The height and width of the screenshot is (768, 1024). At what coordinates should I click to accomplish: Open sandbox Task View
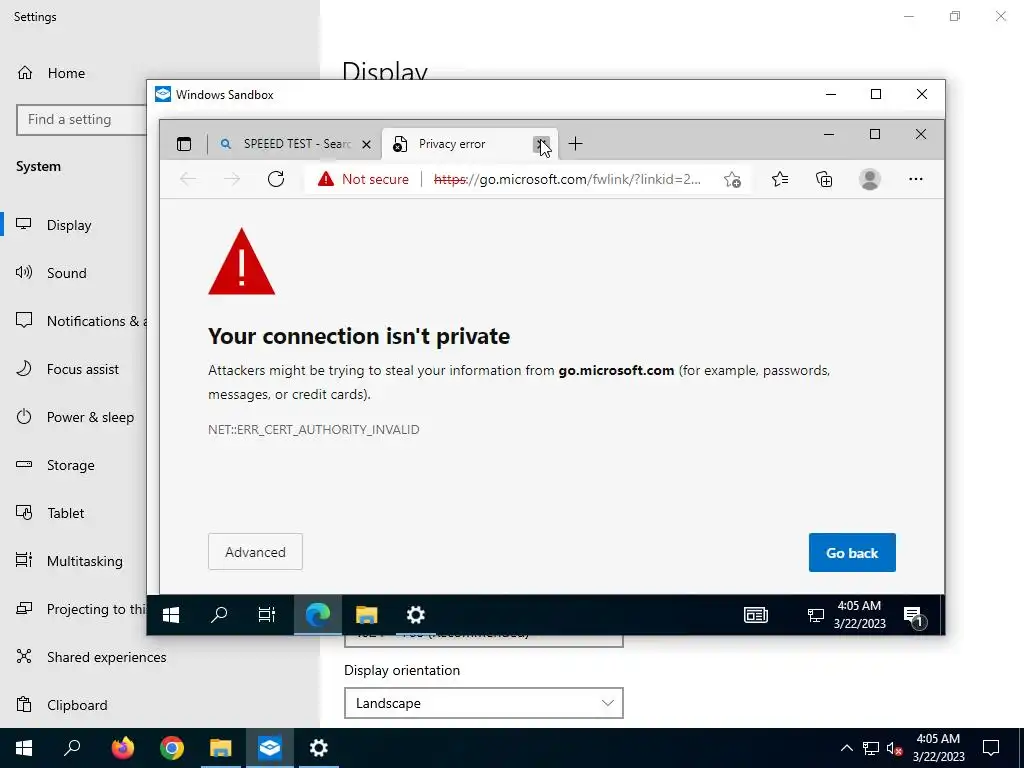coord(266,615)
